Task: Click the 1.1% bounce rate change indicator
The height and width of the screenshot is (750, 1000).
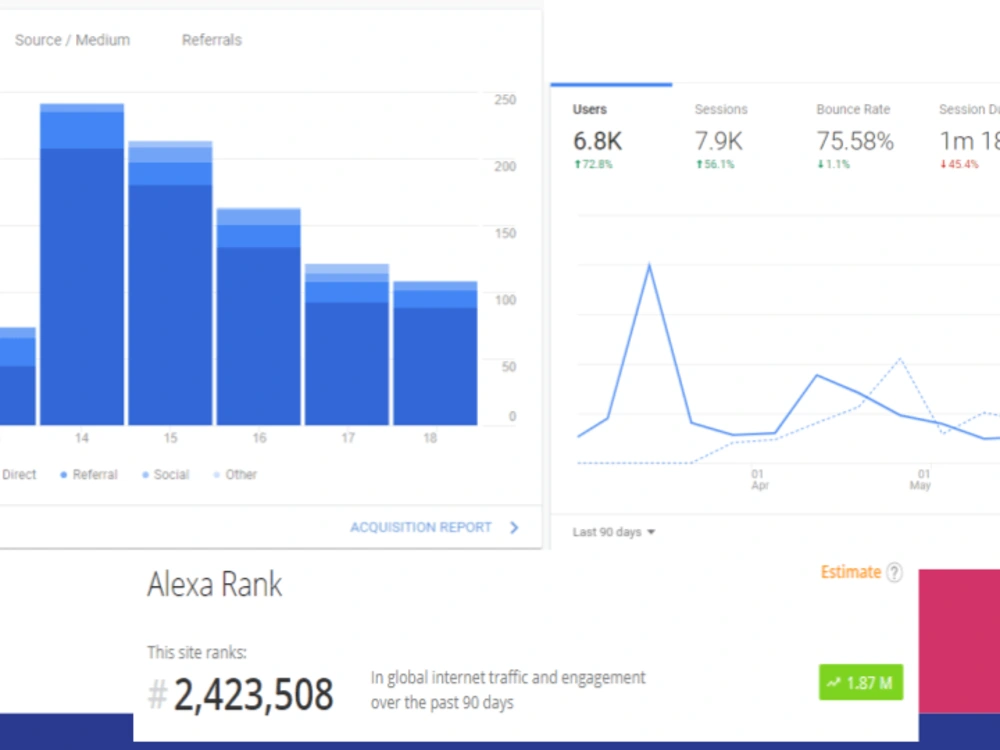Action: coord(834,165)
